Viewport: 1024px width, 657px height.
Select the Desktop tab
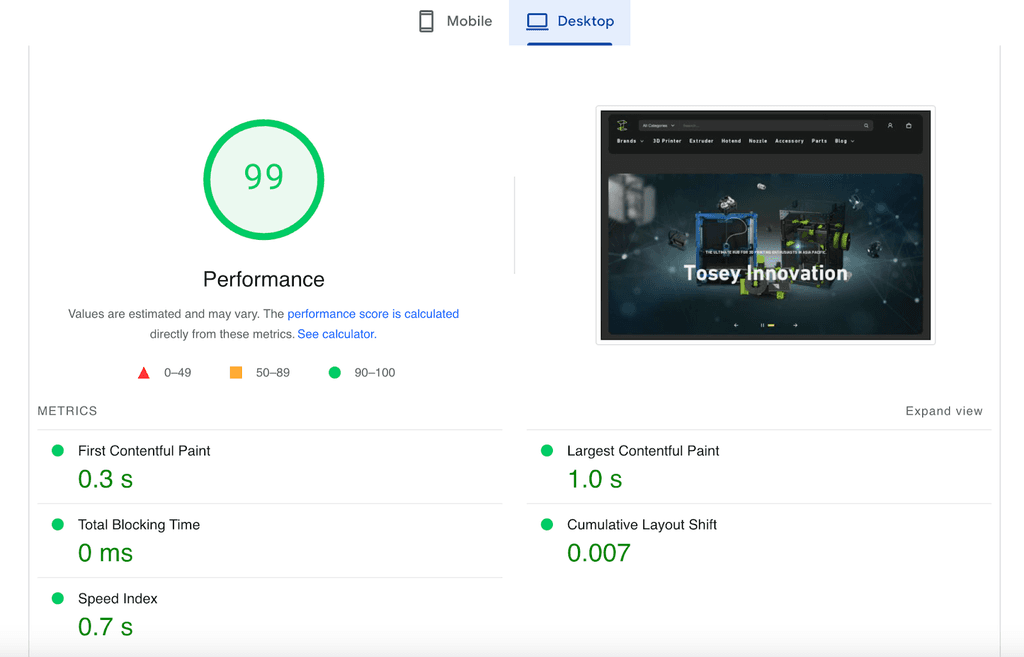click(x=569, y=21)
